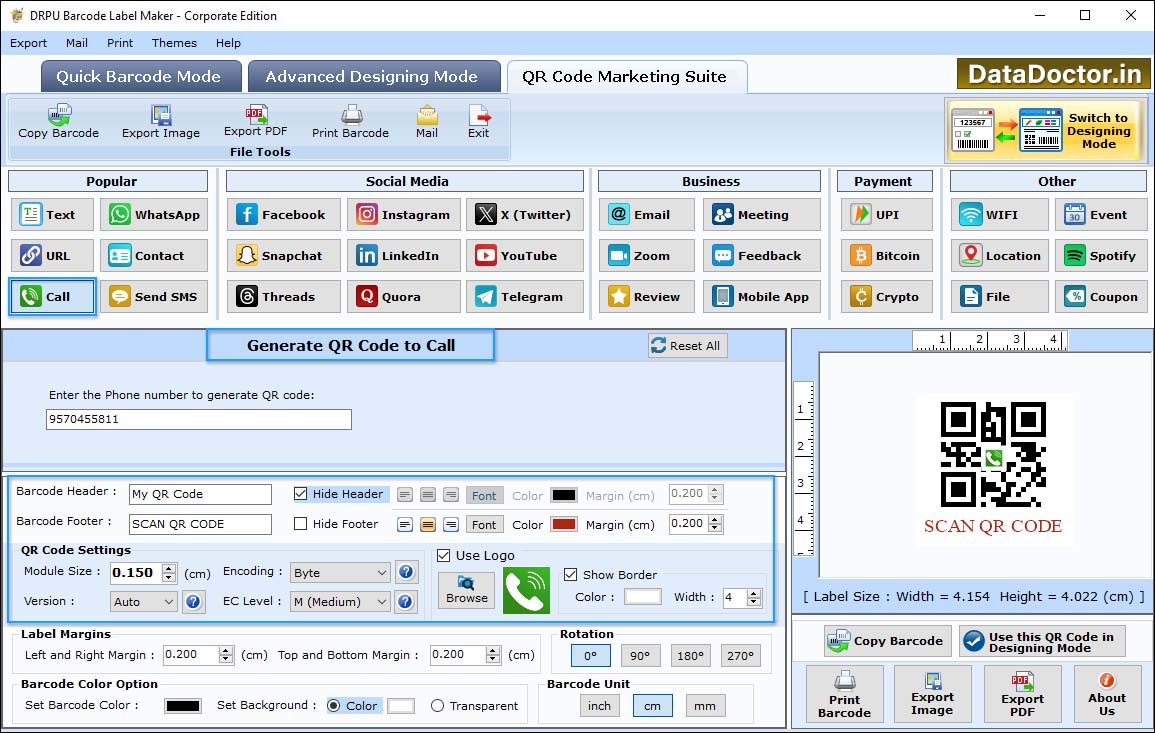
Task: Open the Export menu
Action: 29,43
